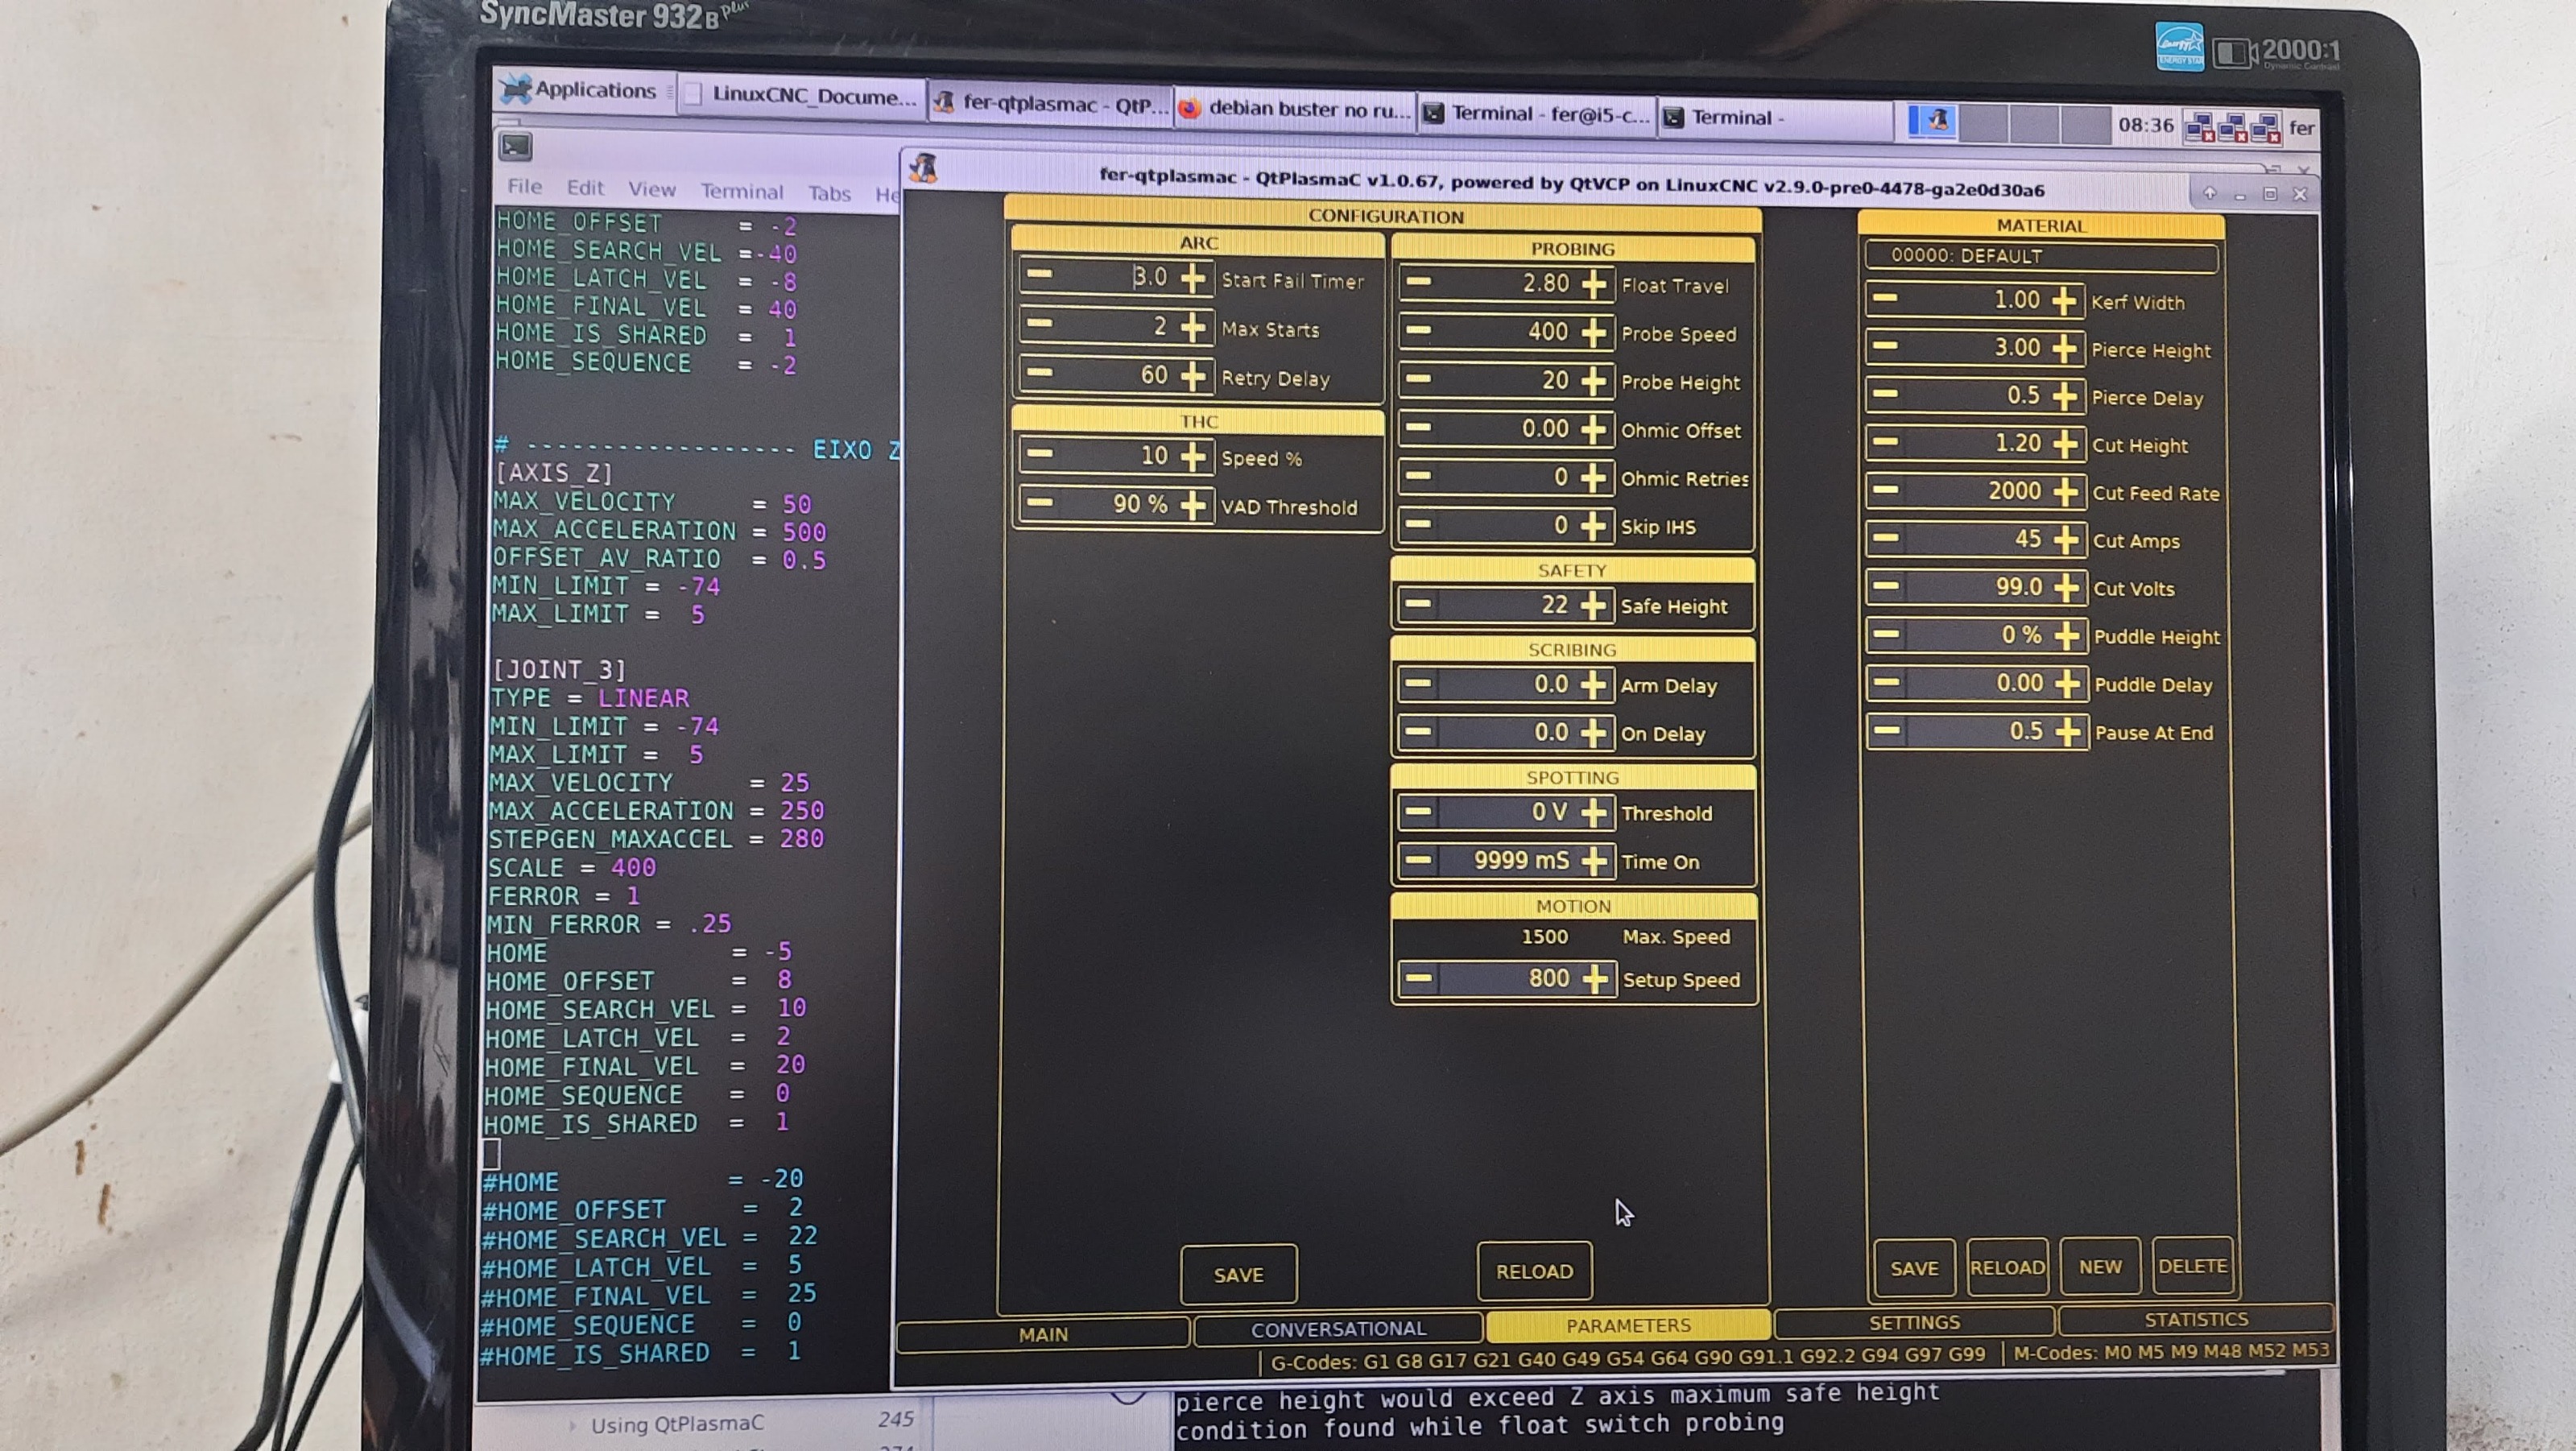Increase Safe Height value

coord(1594,605)
